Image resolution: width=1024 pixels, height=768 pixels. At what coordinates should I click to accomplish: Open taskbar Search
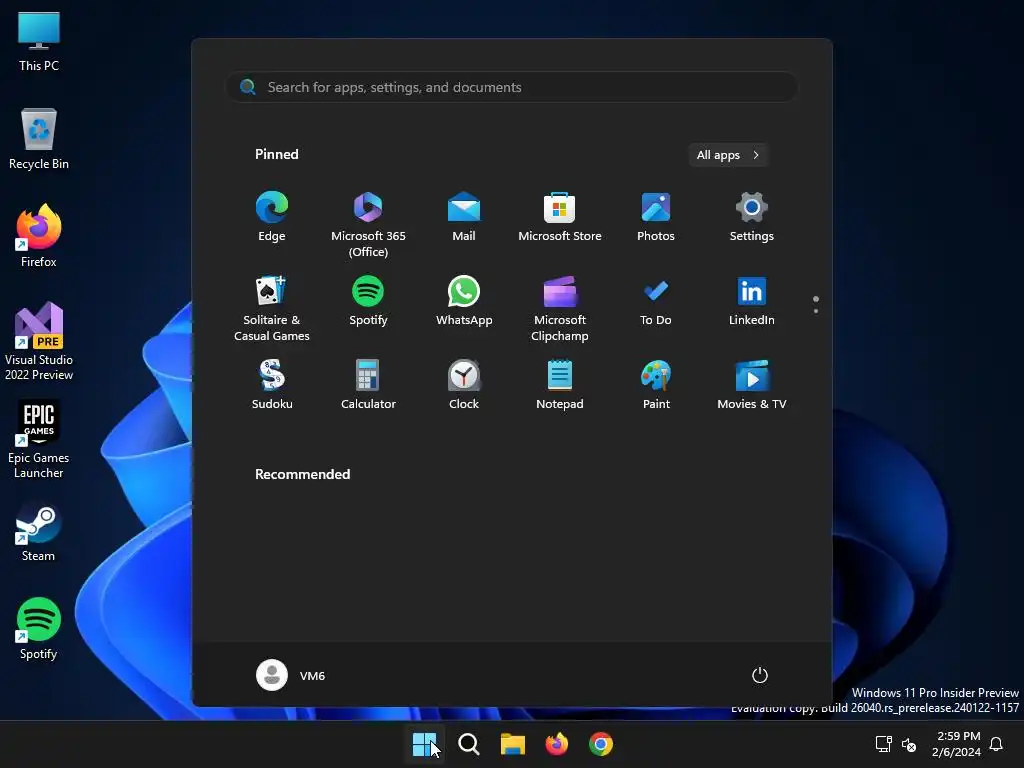click(x=468, y=744)
